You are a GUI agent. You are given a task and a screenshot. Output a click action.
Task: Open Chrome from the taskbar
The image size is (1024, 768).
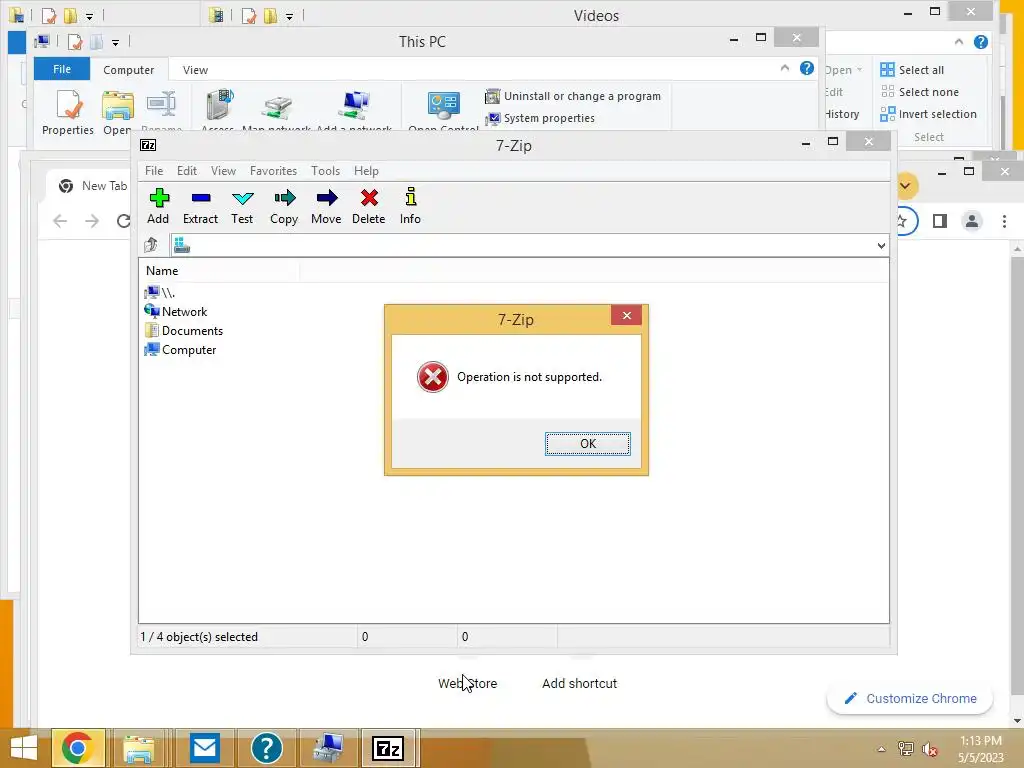[x=78, y=748]
